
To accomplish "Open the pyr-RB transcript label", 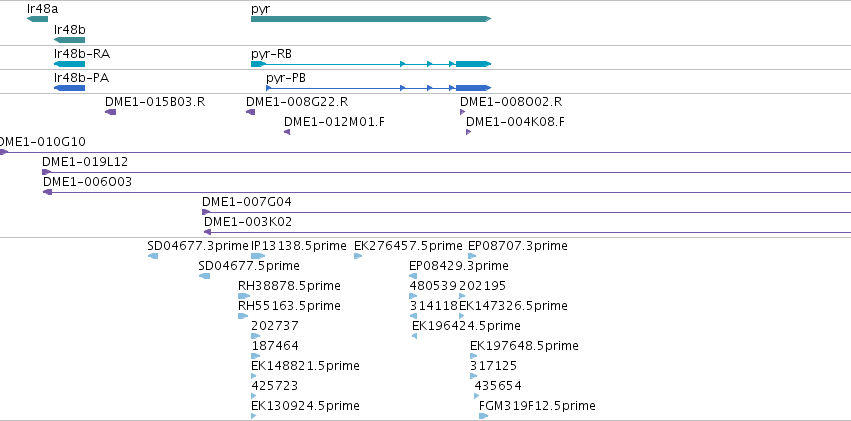I will tap(271, 54).
